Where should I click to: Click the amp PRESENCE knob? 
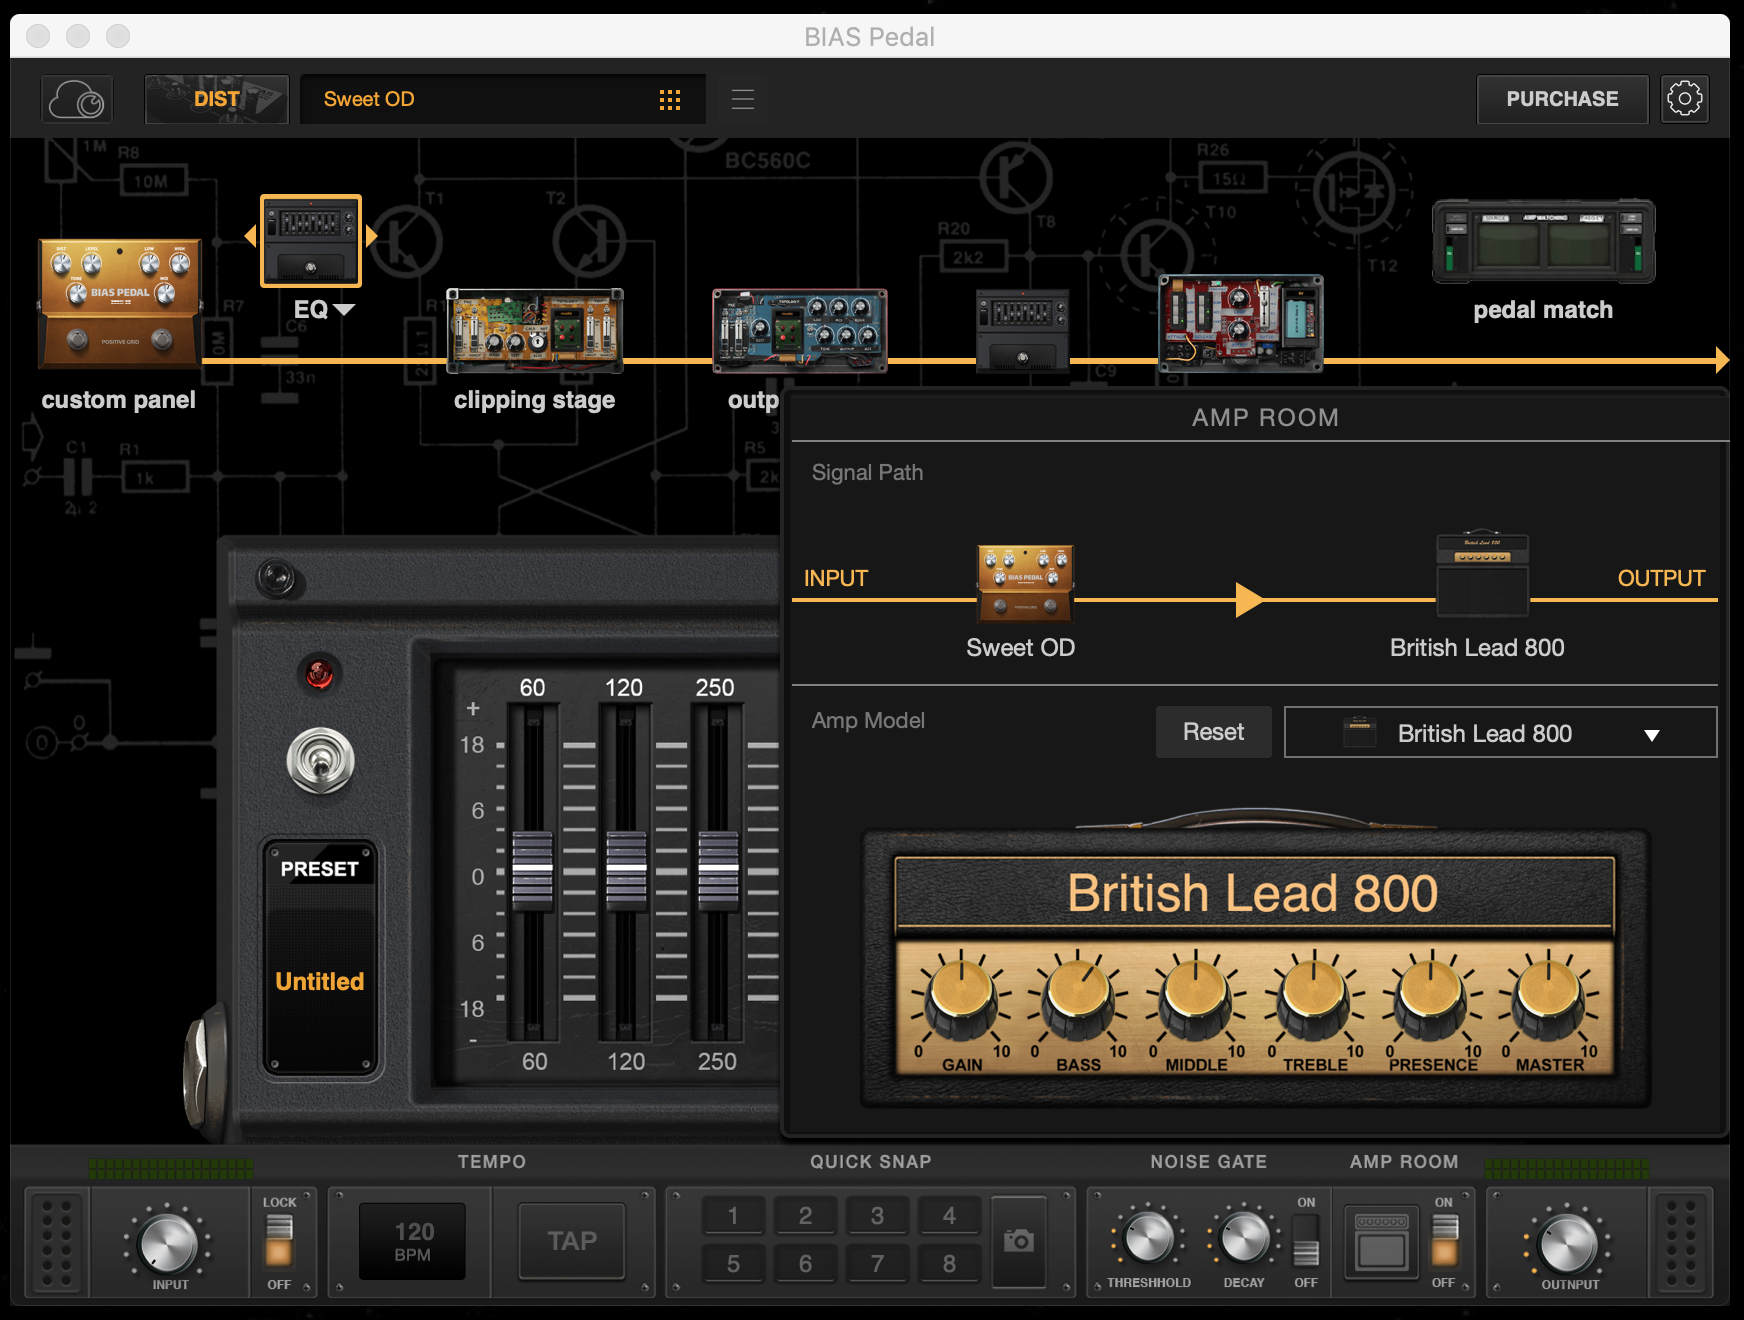coord(1432,995)
